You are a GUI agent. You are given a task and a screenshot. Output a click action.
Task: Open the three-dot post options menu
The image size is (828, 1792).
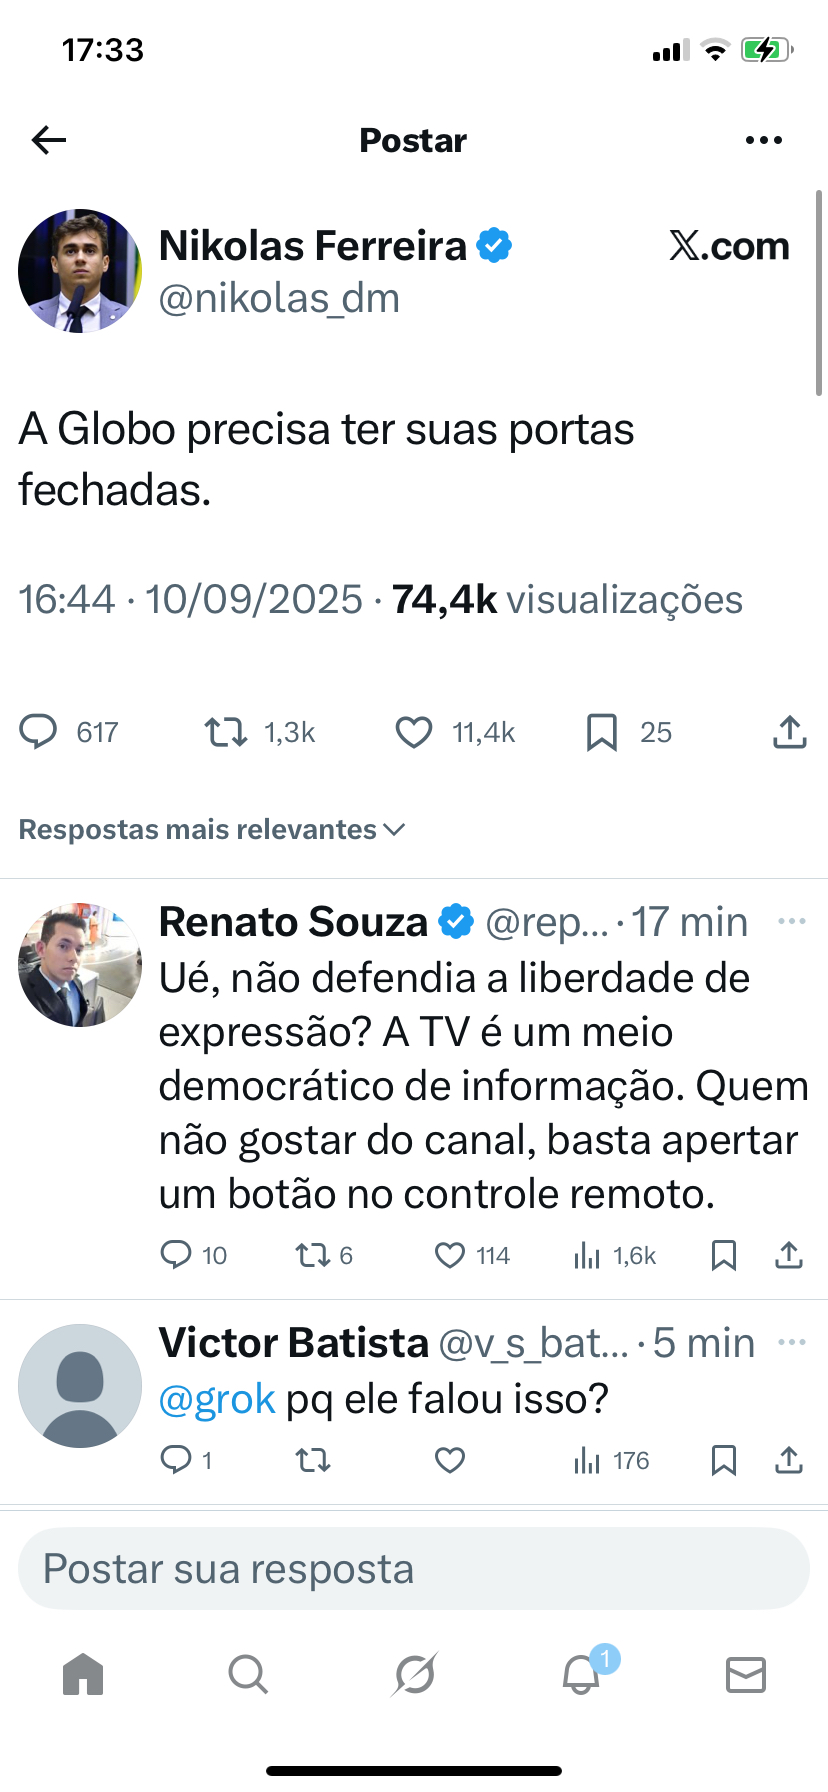point(764,140)
